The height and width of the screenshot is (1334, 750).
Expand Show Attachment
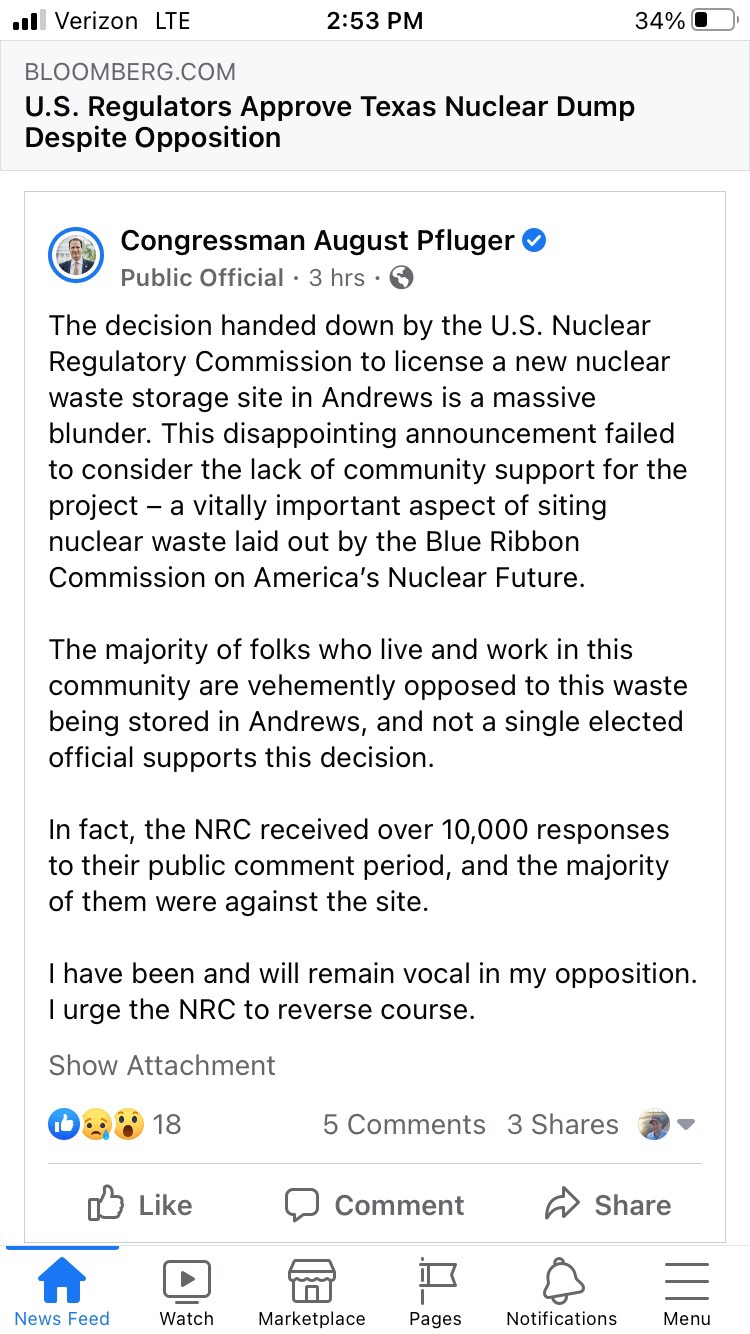tap(162, 1065)
